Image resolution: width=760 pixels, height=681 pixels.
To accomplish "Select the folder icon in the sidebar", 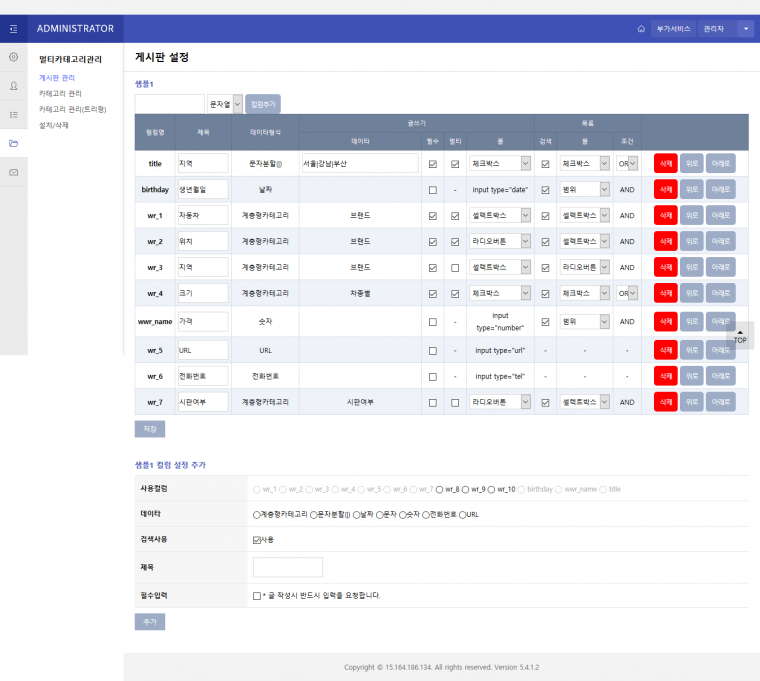I will [x=13, y=144].
